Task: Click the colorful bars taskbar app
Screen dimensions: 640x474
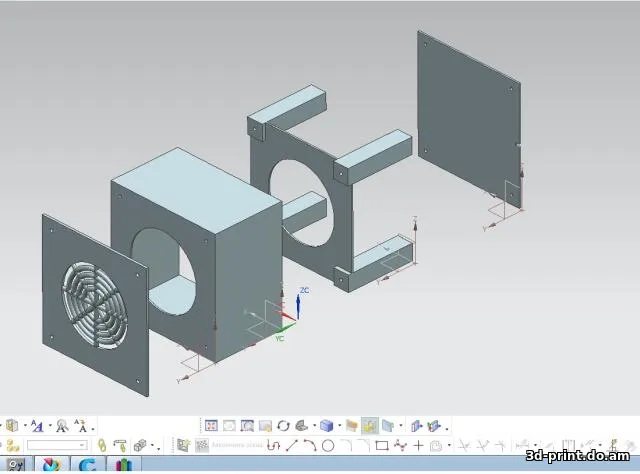Action: point(123,465)
